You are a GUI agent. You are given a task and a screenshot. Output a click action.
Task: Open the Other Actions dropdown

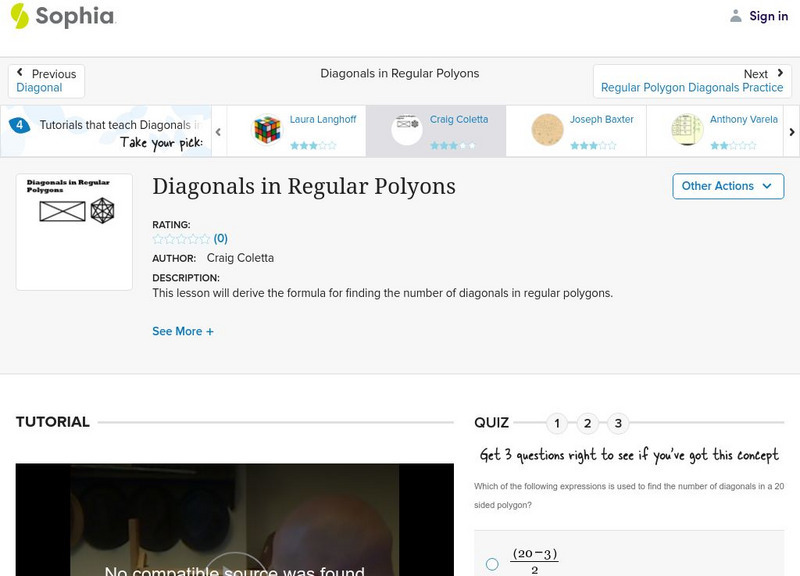(x=727, y=186)
